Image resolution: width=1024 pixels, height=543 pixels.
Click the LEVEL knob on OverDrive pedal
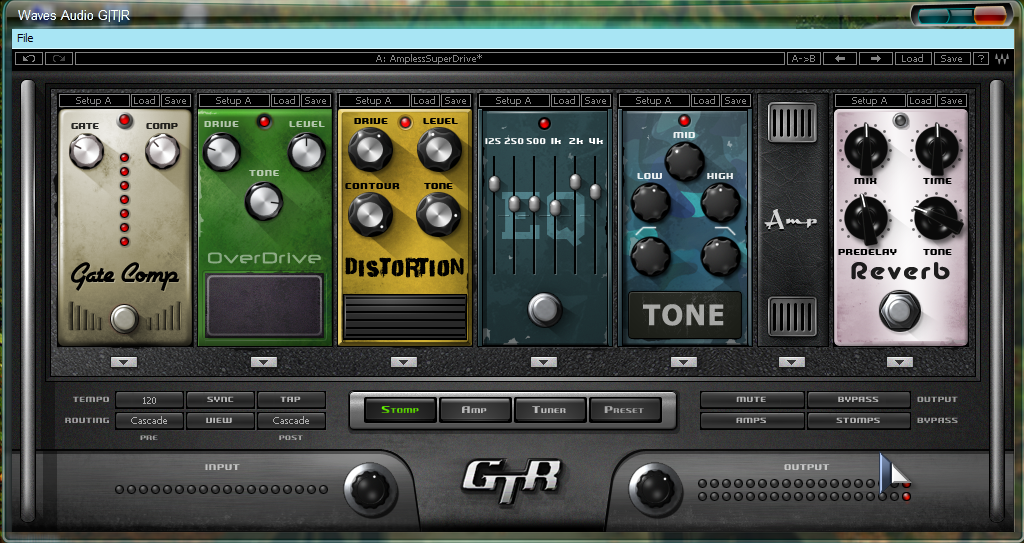point(306,152)
